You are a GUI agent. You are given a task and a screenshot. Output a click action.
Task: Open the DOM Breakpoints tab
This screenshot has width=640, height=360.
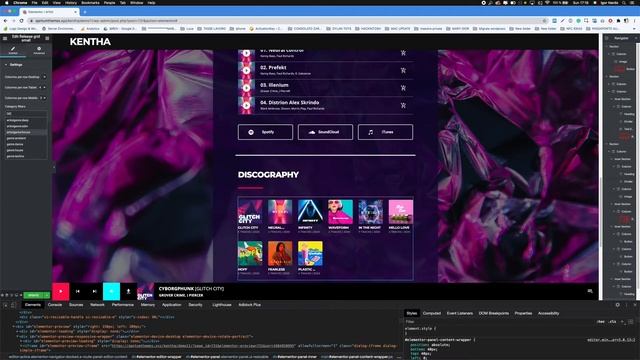(x=493, y=313)
